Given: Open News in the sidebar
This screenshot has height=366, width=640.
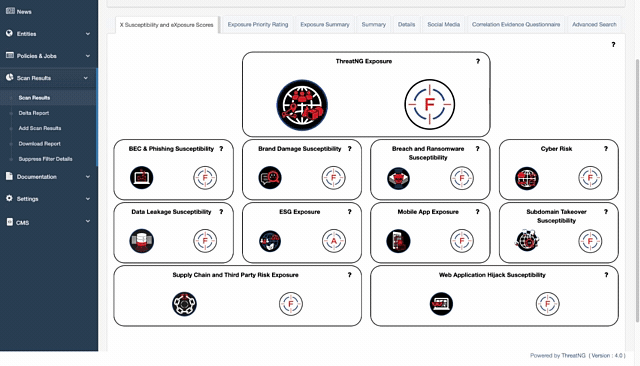Looking at the screenshot, I should 24,12.
